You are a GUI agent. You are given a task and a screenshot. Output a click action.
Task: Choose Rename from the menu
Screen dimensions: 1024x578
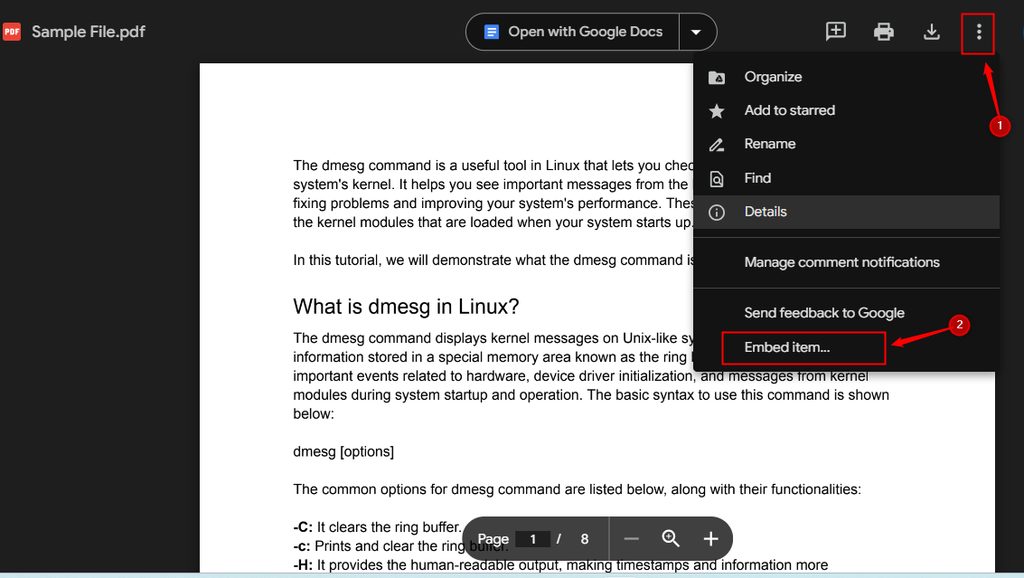click(x=846, y=144)
